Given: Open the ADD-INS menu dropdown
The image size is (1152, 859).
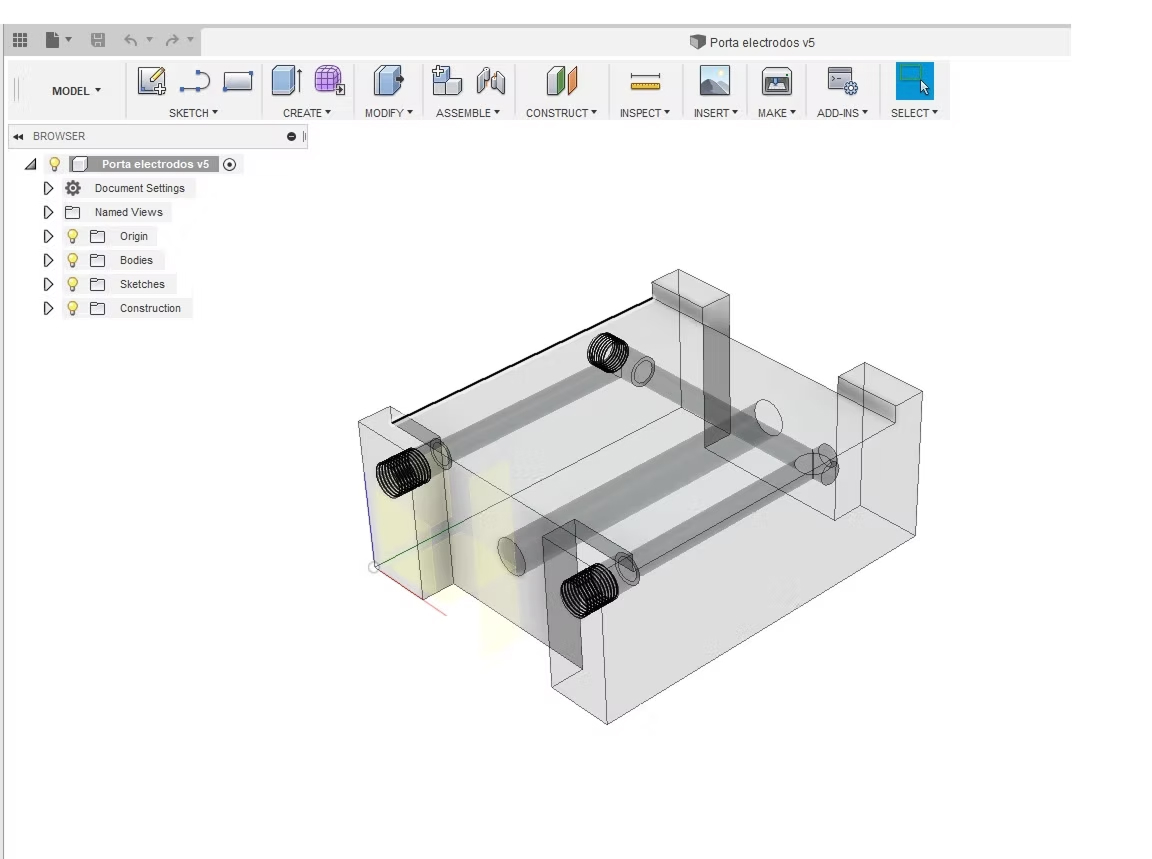Looking at the screenshot, I should pyautogui.click(x=842, y=113).
